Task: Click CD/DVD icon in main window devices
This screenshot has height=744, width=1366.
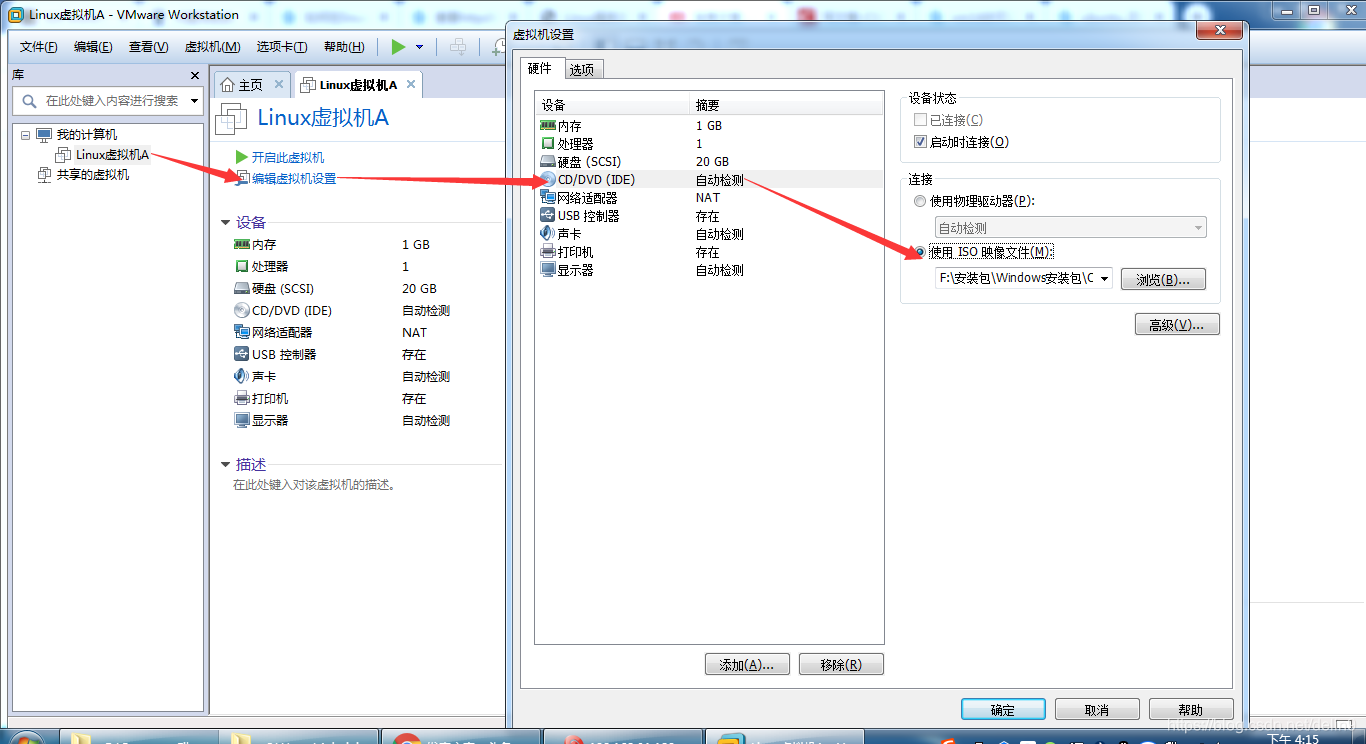Action: click(241, 310)
